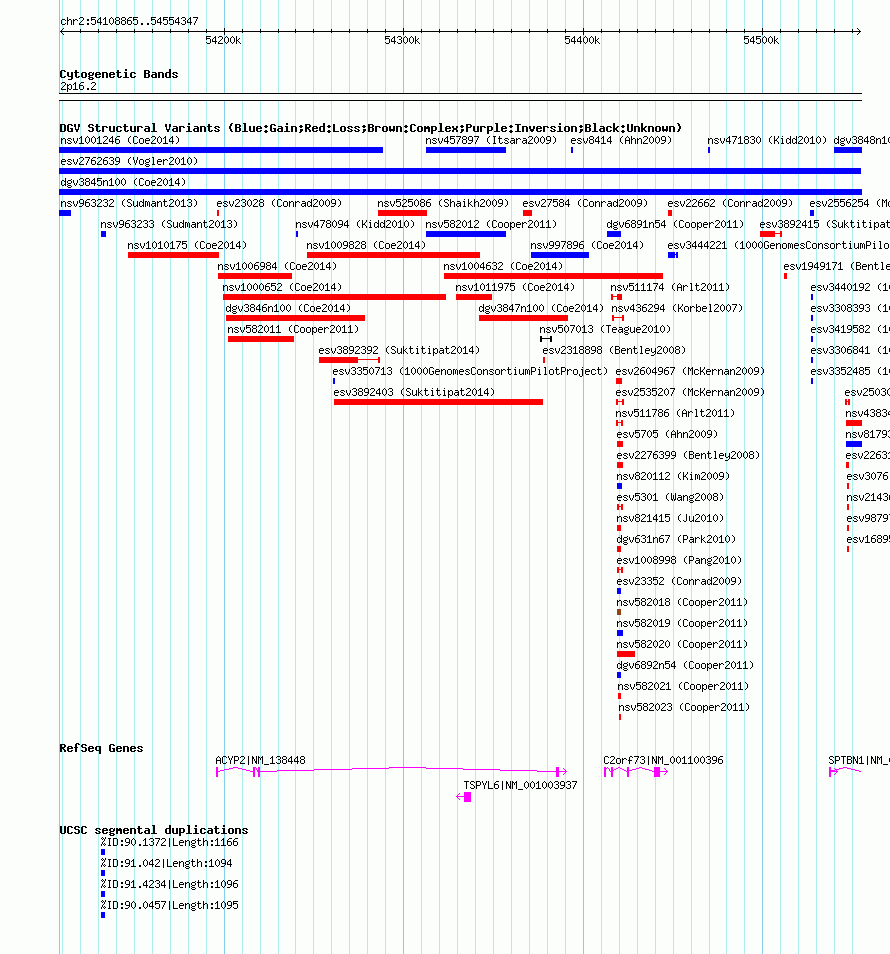This screenshot has height=954, width=890.
Task: Click the nsv1010175 (Coe2014) red bar
Action: point(173,255)
